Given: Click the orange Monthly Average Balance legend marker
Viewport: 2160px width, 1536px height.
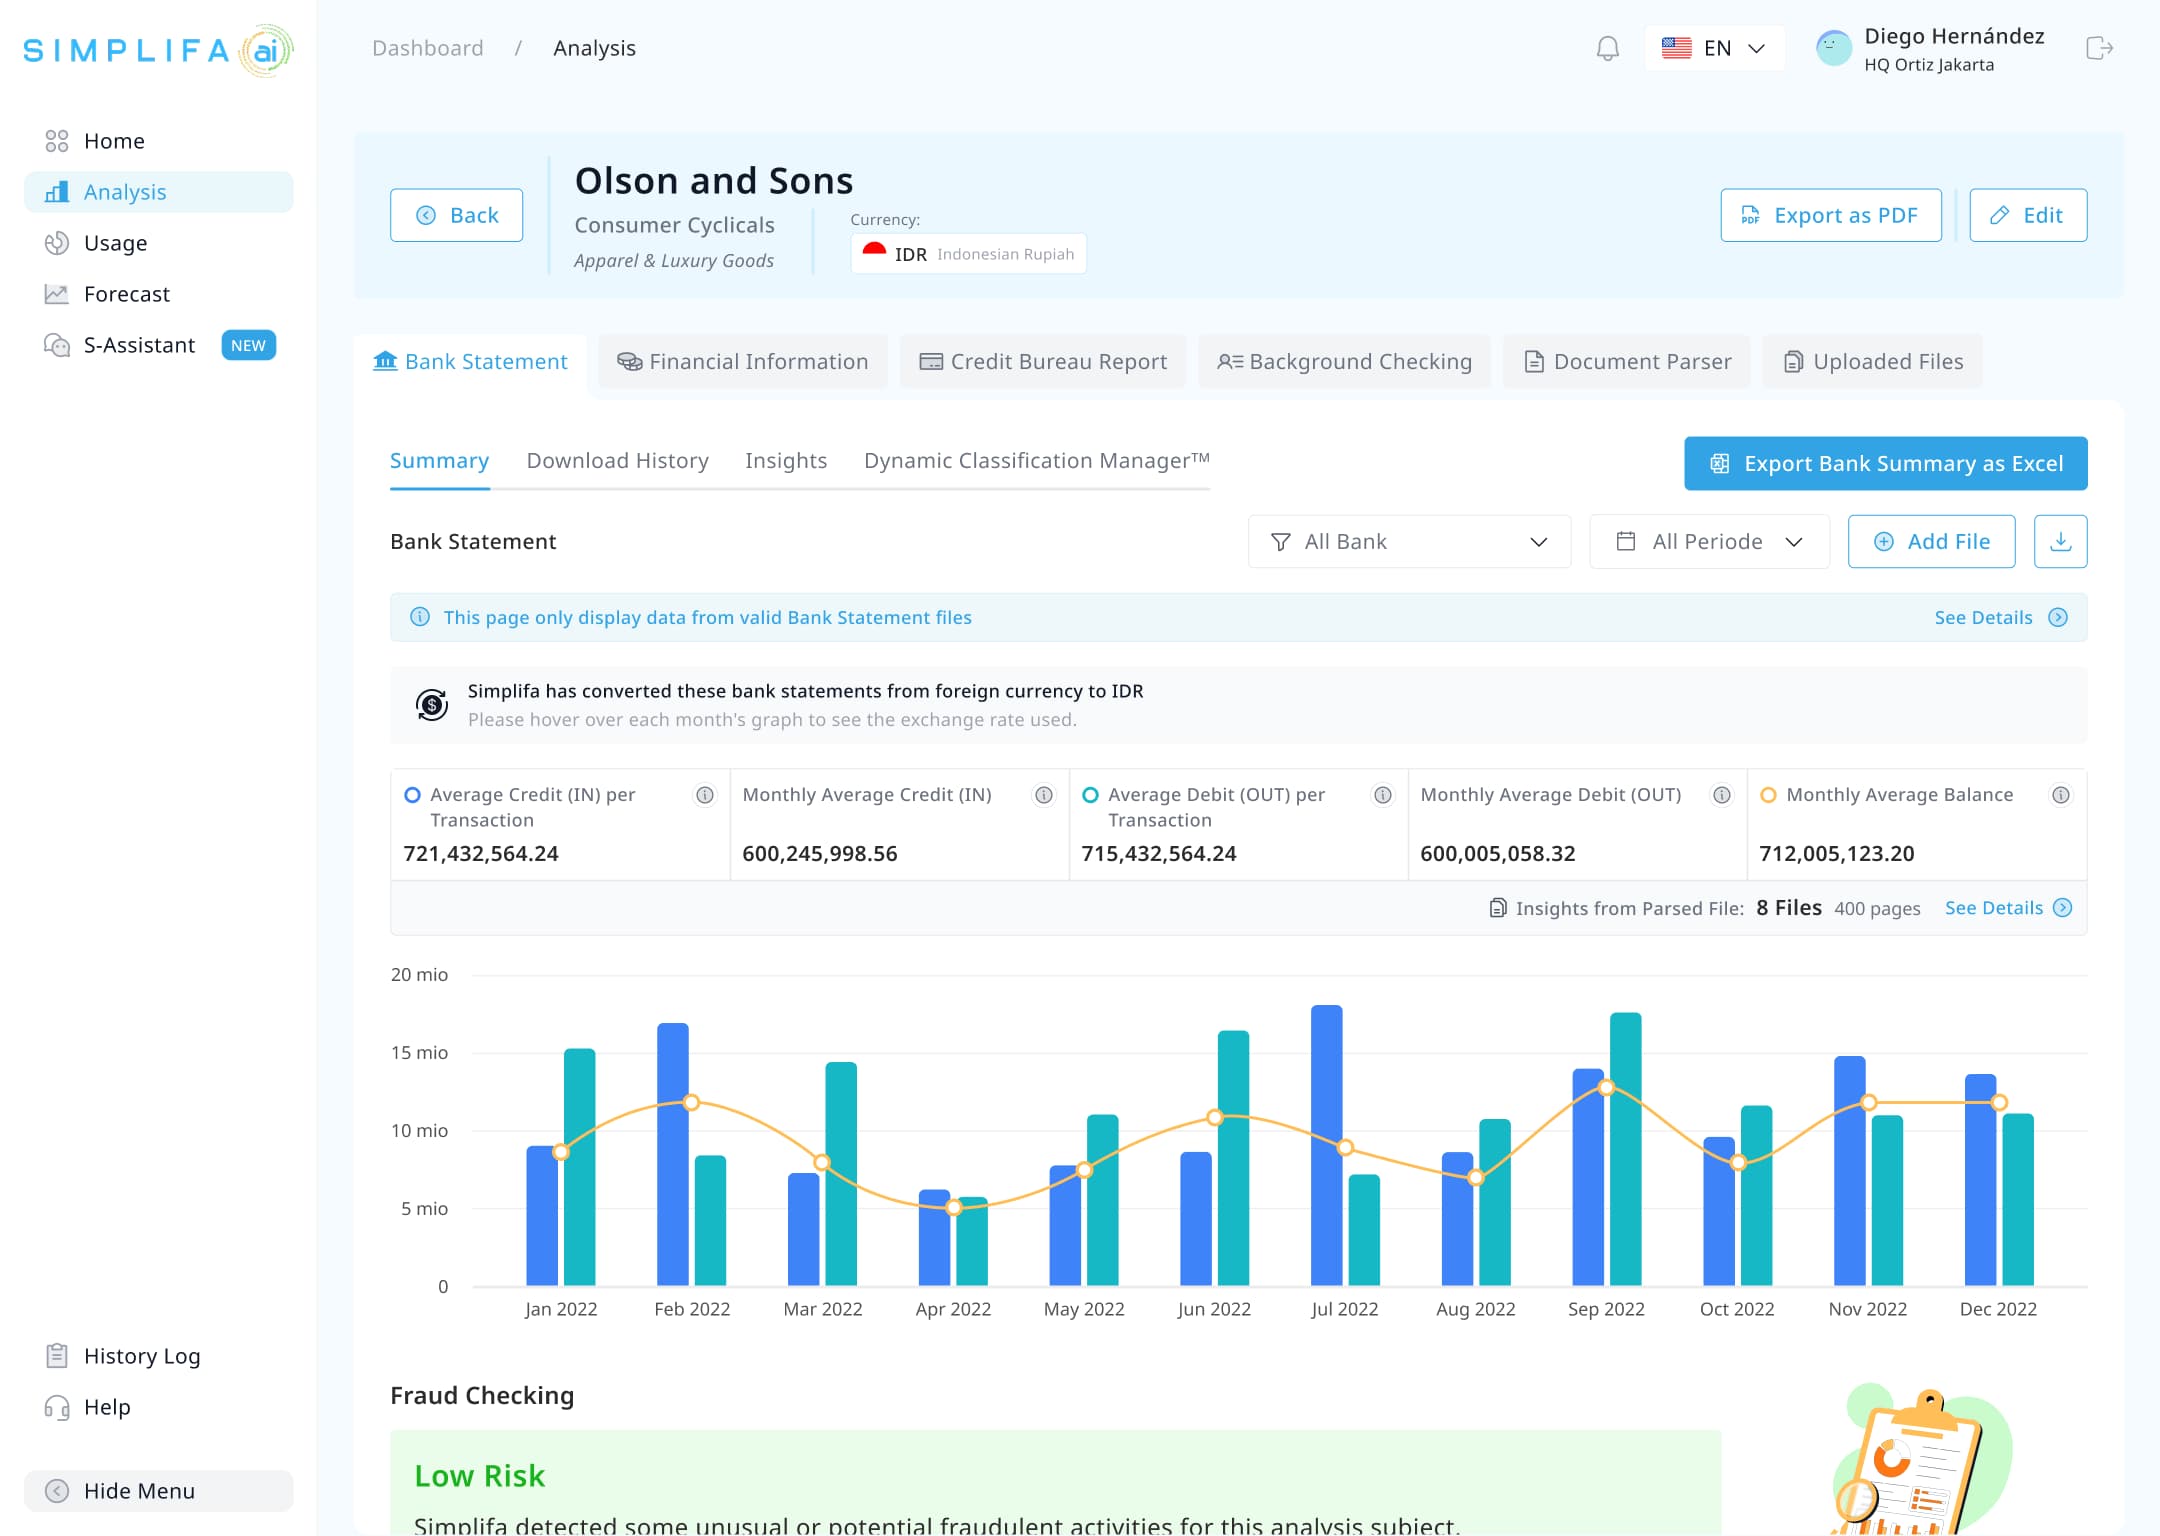Looking at the screenshot, I should [x=1768, y=795].
